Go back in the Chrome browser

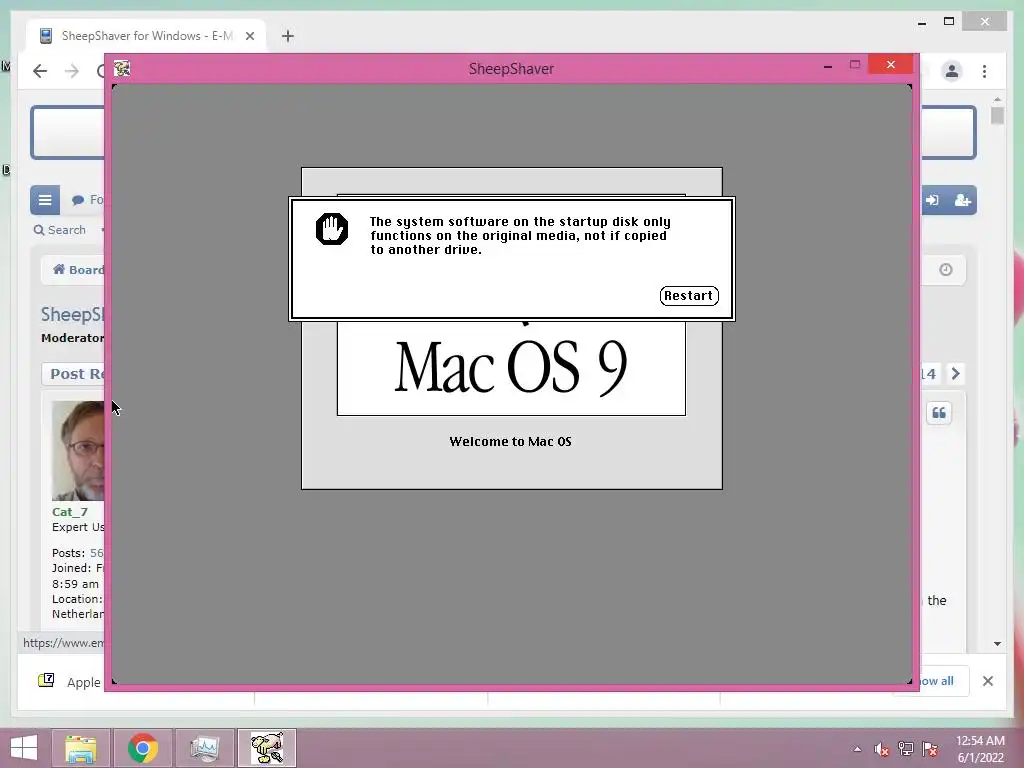[40, 71]
